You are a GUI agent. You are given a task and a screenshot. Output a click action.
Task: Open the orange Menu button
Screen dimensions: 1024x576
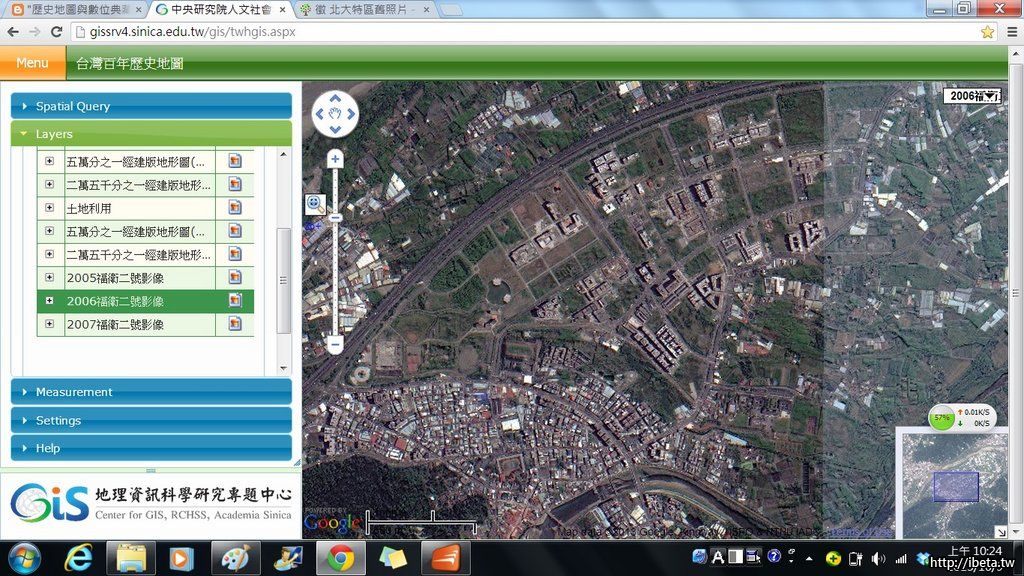tap(32, 63)
